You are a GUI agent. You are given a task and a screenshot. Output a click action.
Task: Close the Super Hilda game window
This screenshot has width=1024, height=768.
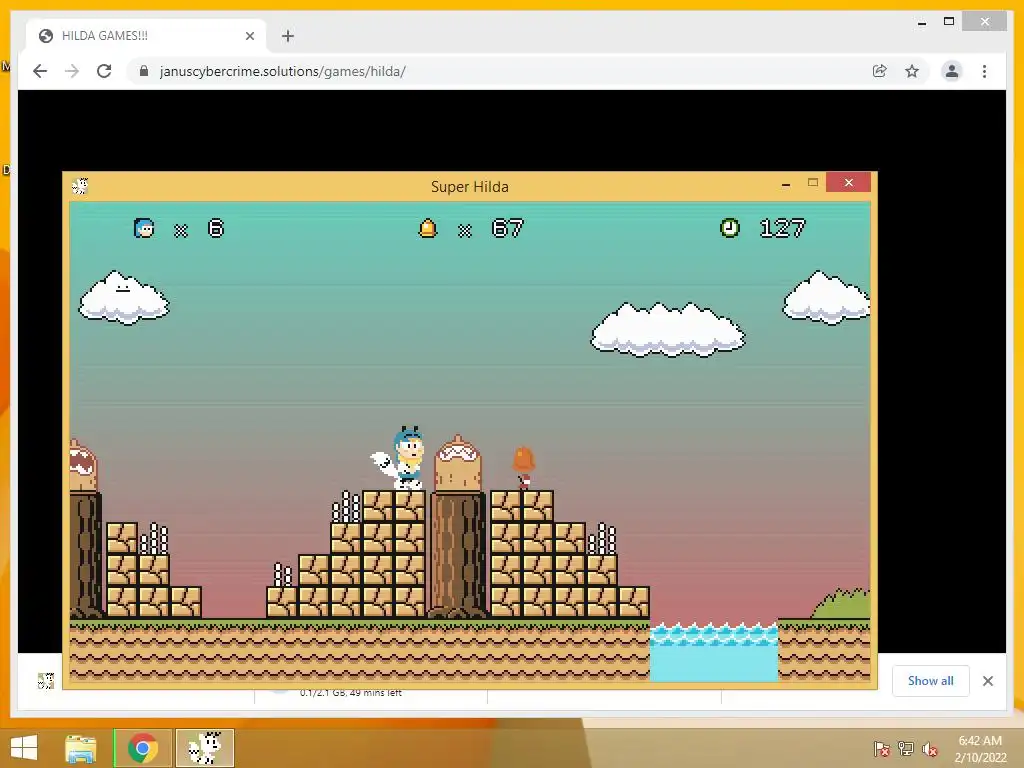coord(848,182)
